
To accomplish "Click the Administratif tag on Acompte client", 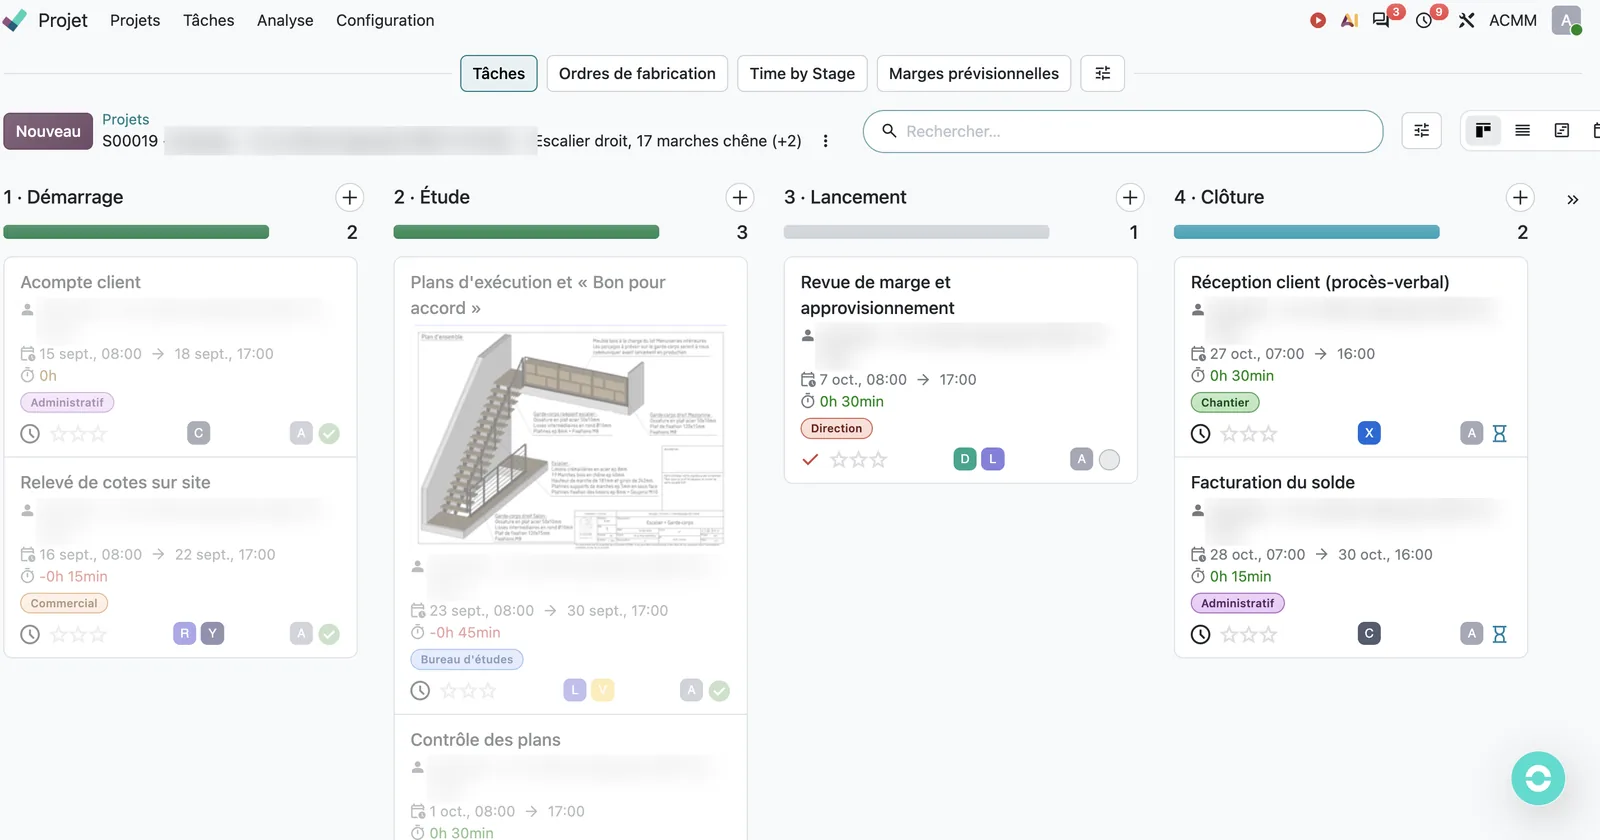I will [67, 402].
